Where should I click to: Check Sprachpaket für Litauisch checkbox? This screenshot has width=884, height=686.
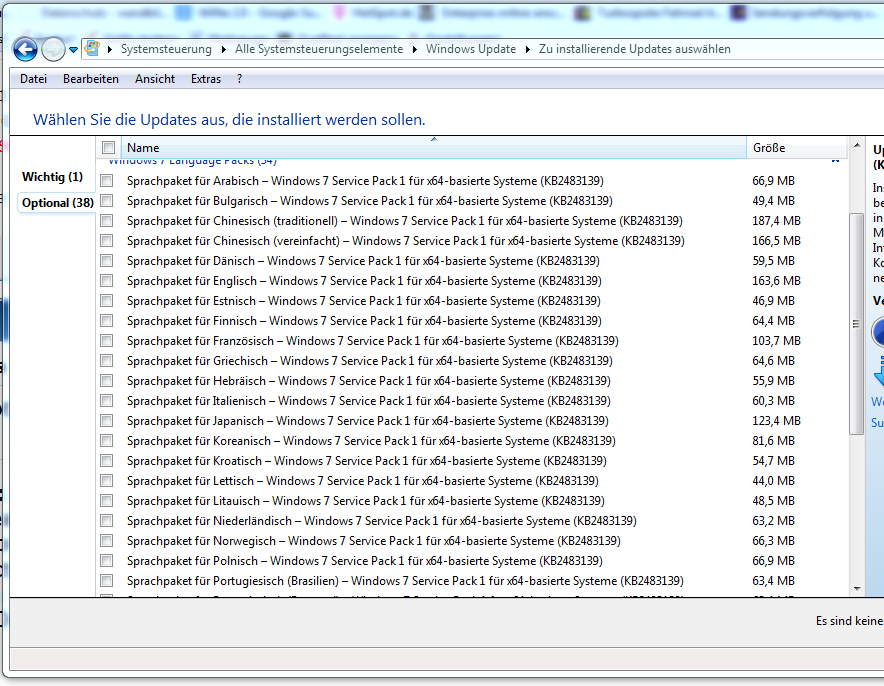tap(107, 501)
